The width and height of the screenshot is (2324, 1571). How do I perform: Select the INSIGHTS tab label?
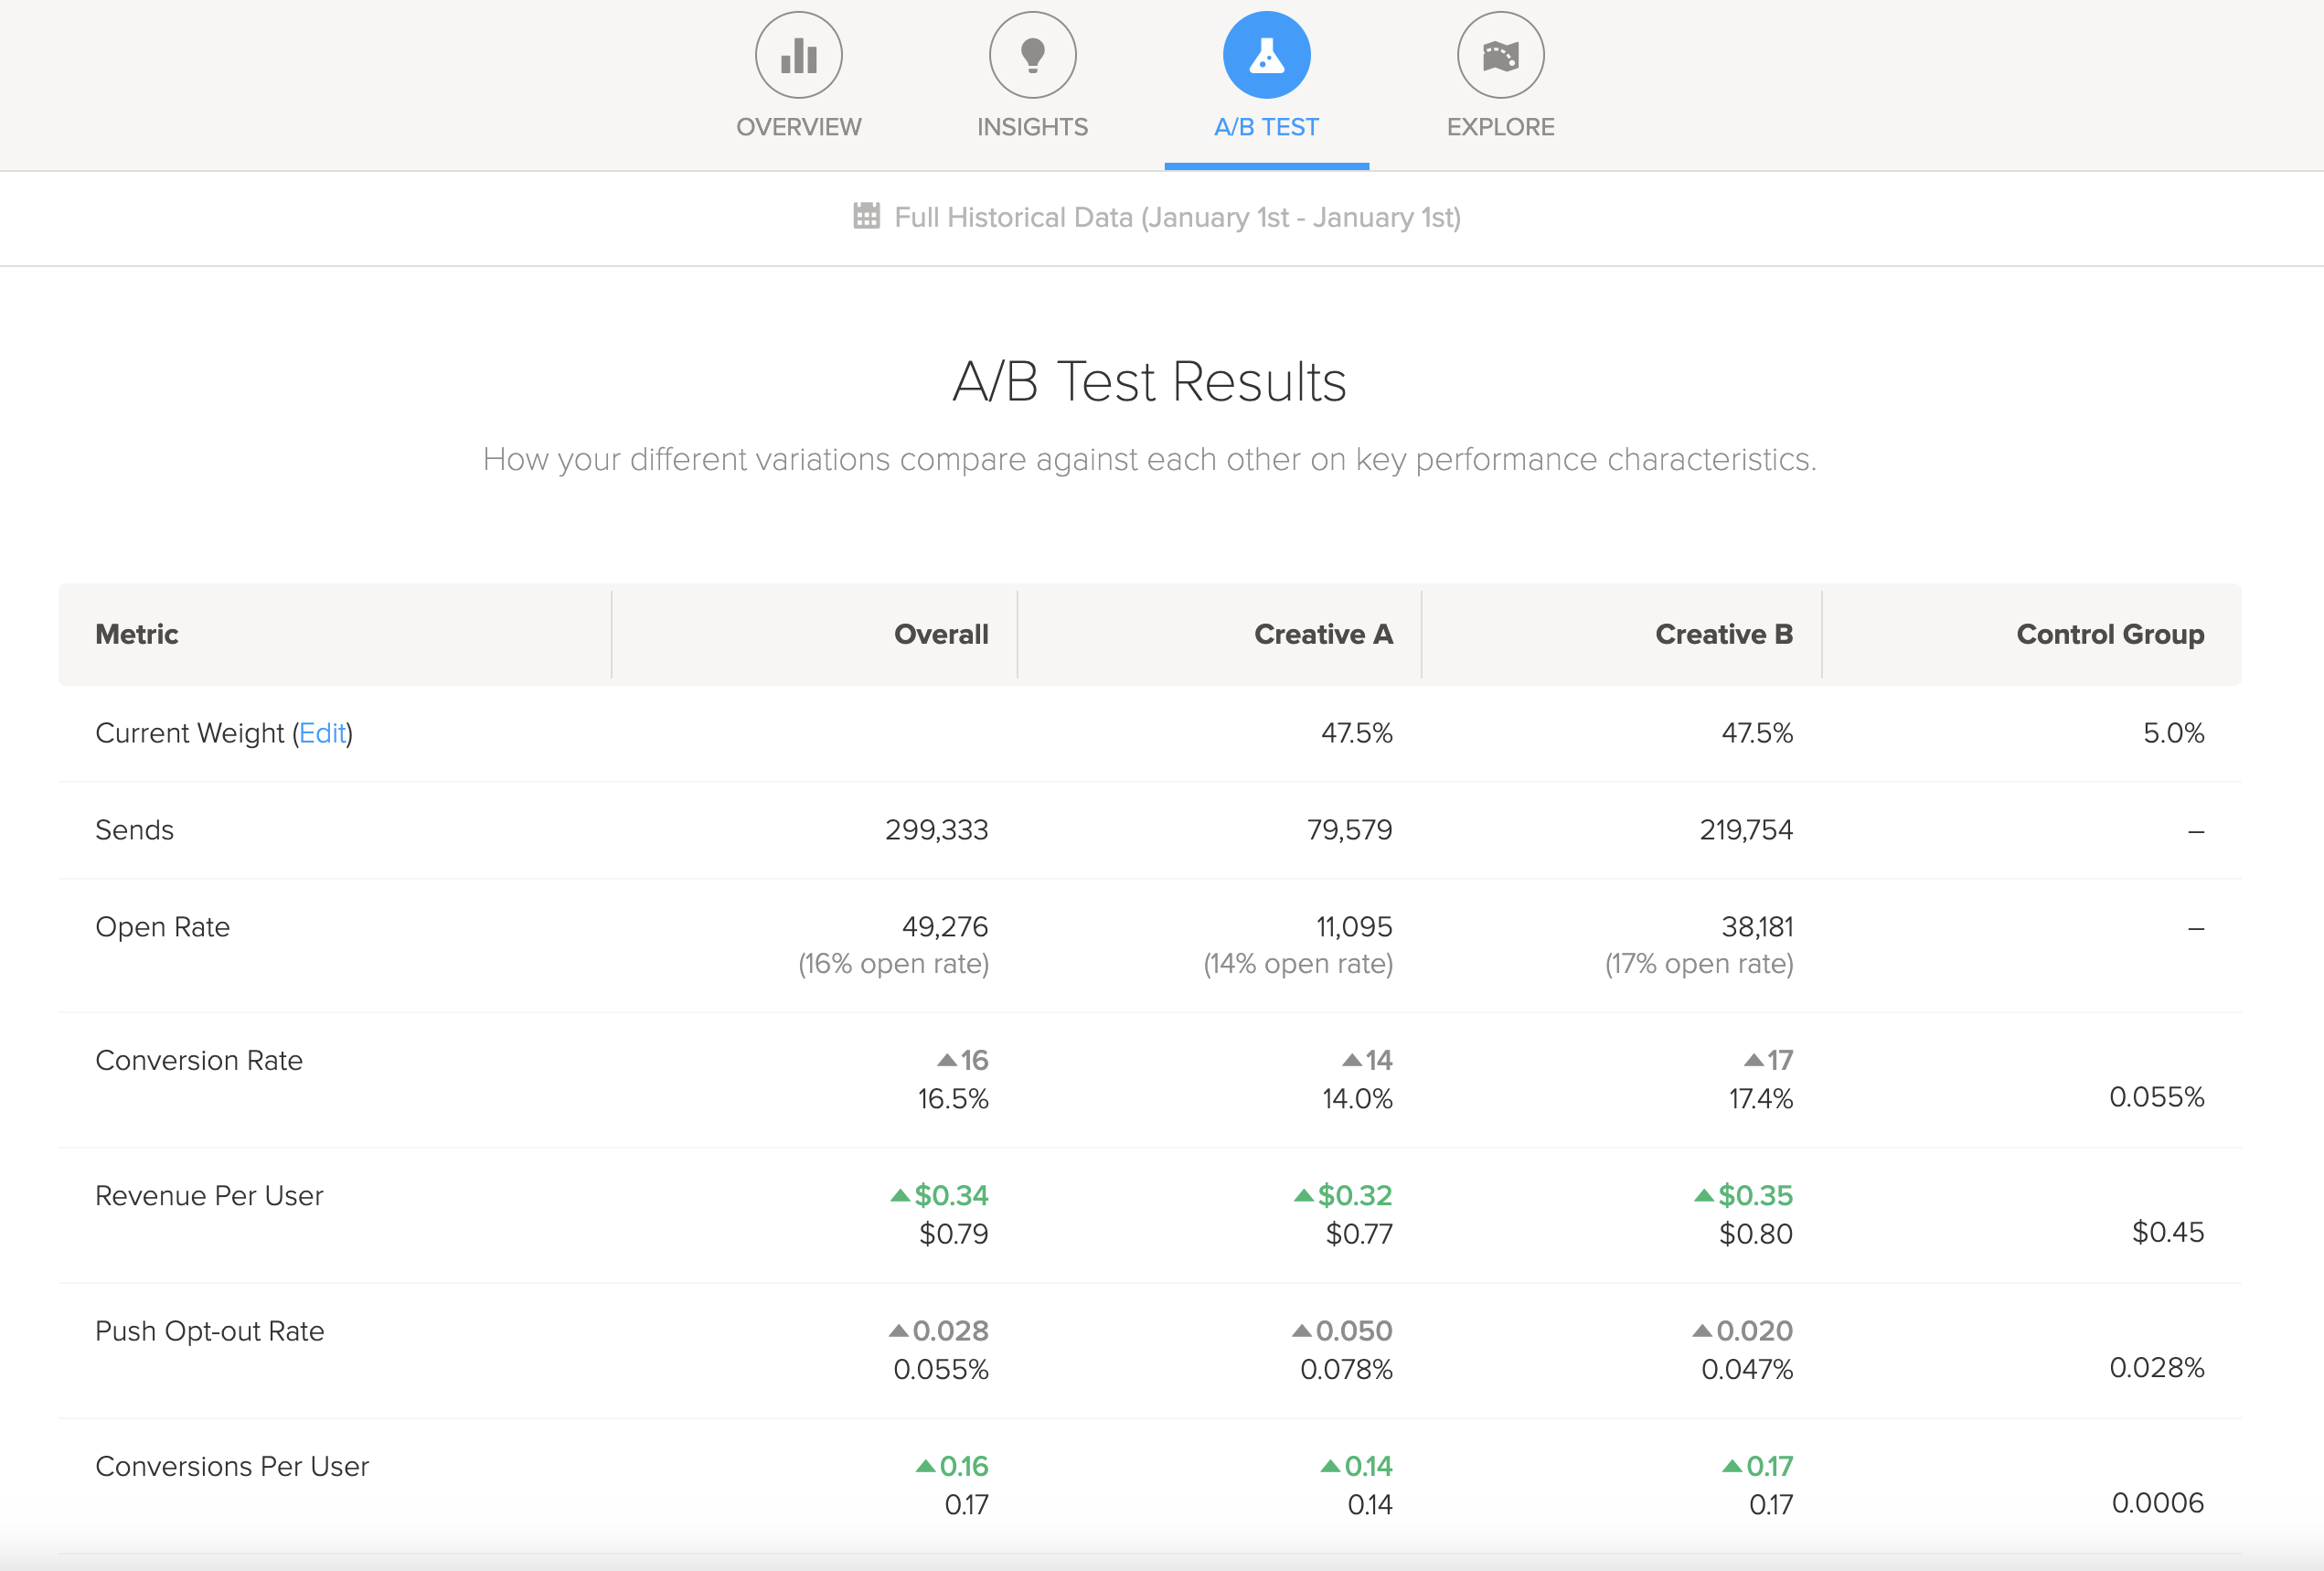point(1032,127)
